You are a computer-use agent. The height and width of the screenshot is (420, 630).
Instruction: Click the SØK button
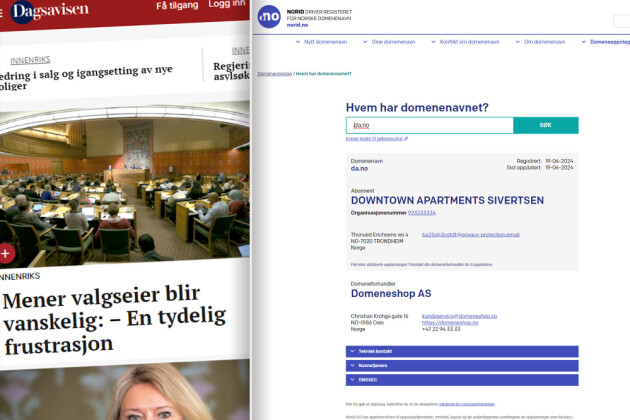[x=546, y=125]
